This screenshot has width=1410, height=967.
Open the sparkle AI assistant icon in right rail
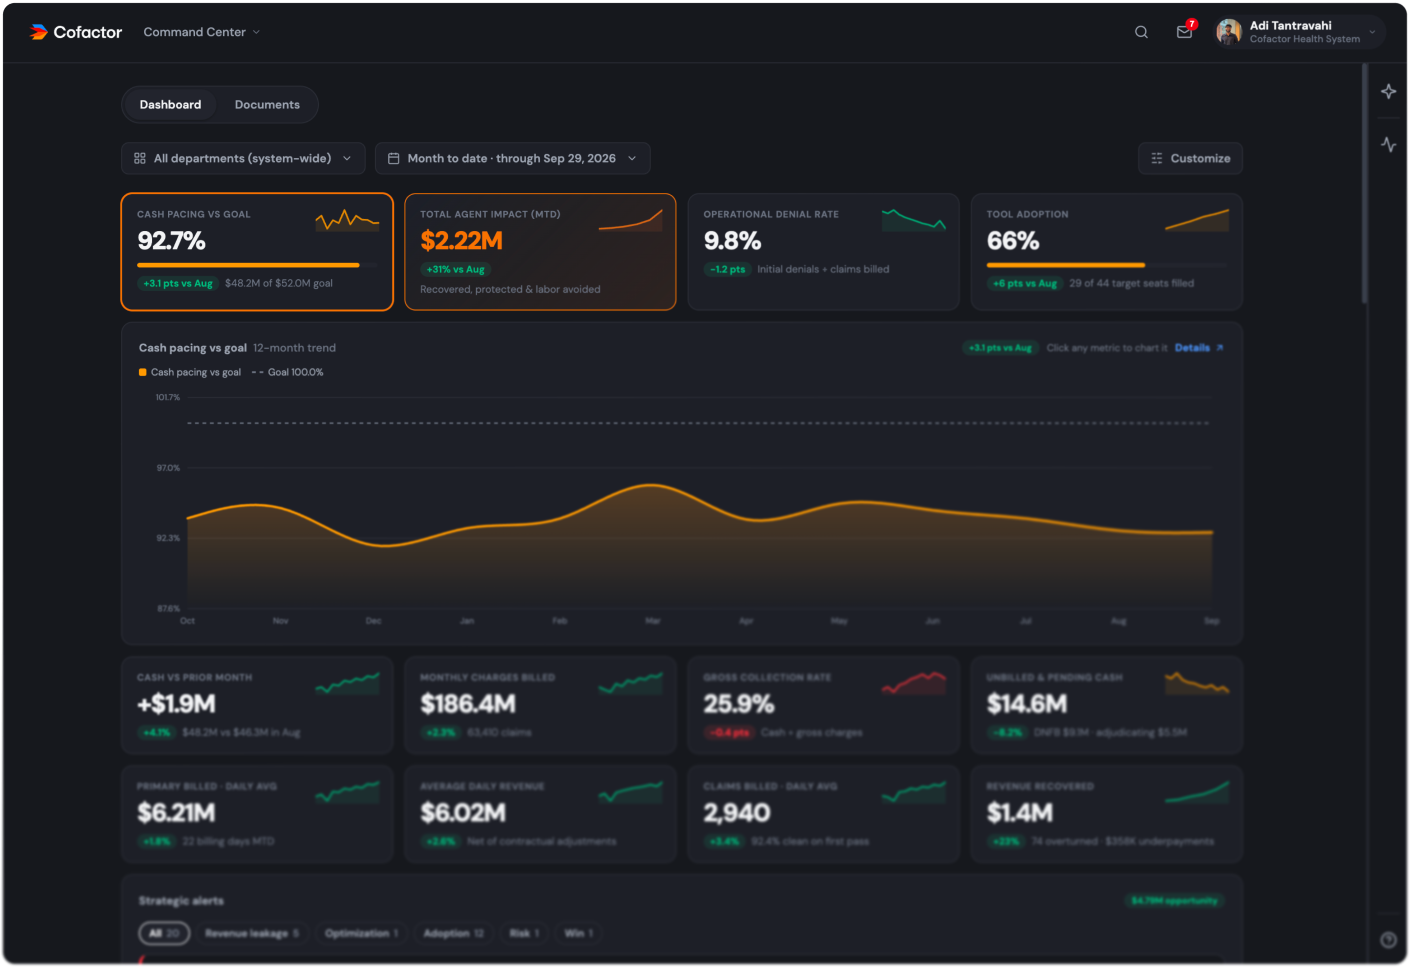click(x=1388, y=92)
